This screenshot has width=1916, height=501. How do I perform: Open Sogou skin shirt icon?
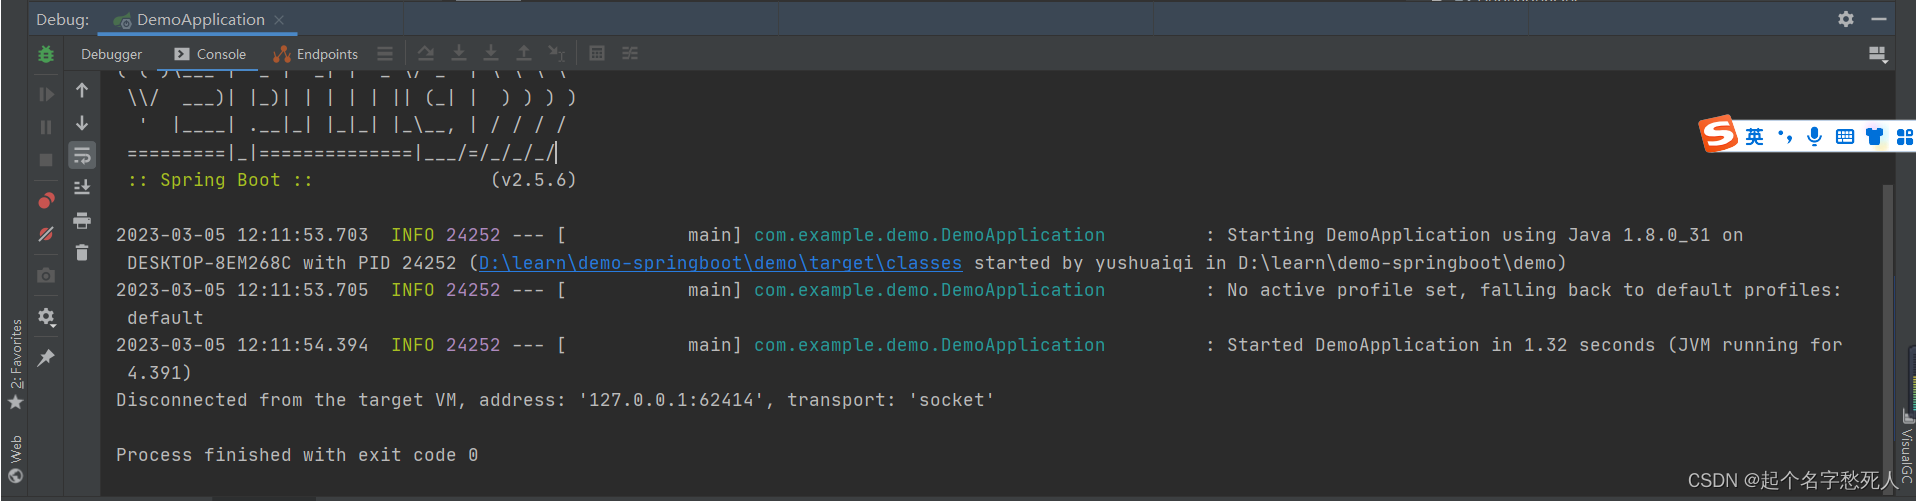[x=1874, y=137]
